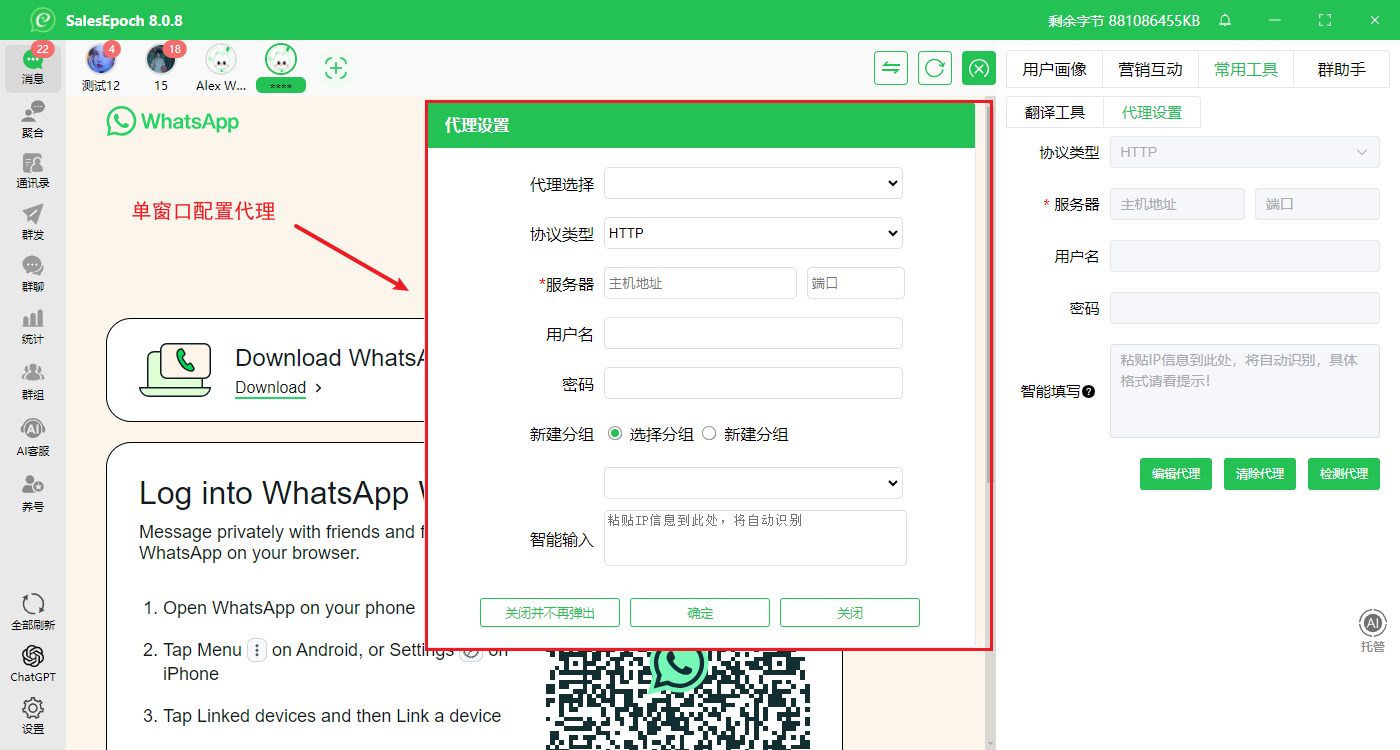Click the dialog's 密码 input field
The width and height of the screenshot is (1400, 750).
[x=753, y=383]
